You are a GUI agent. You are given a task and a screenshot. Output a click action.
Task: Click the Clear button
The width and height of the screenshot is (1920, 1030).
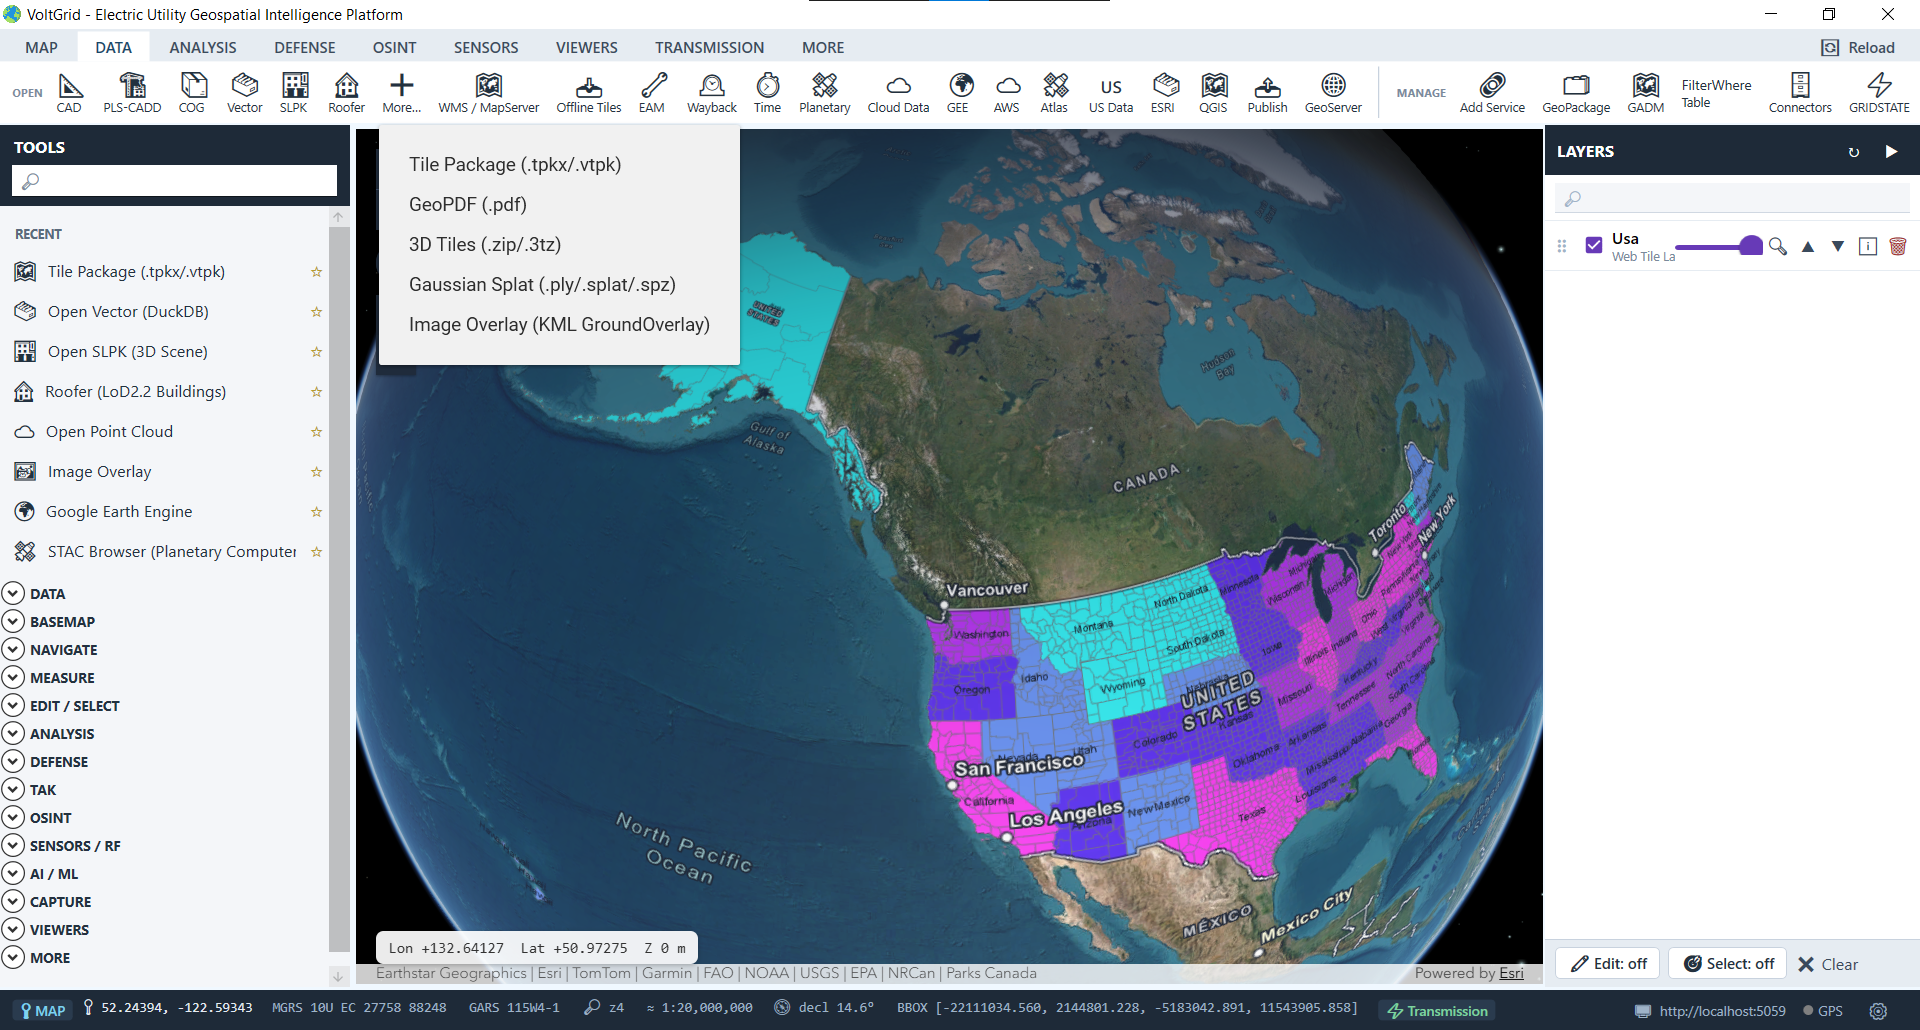coord(1828,964)
